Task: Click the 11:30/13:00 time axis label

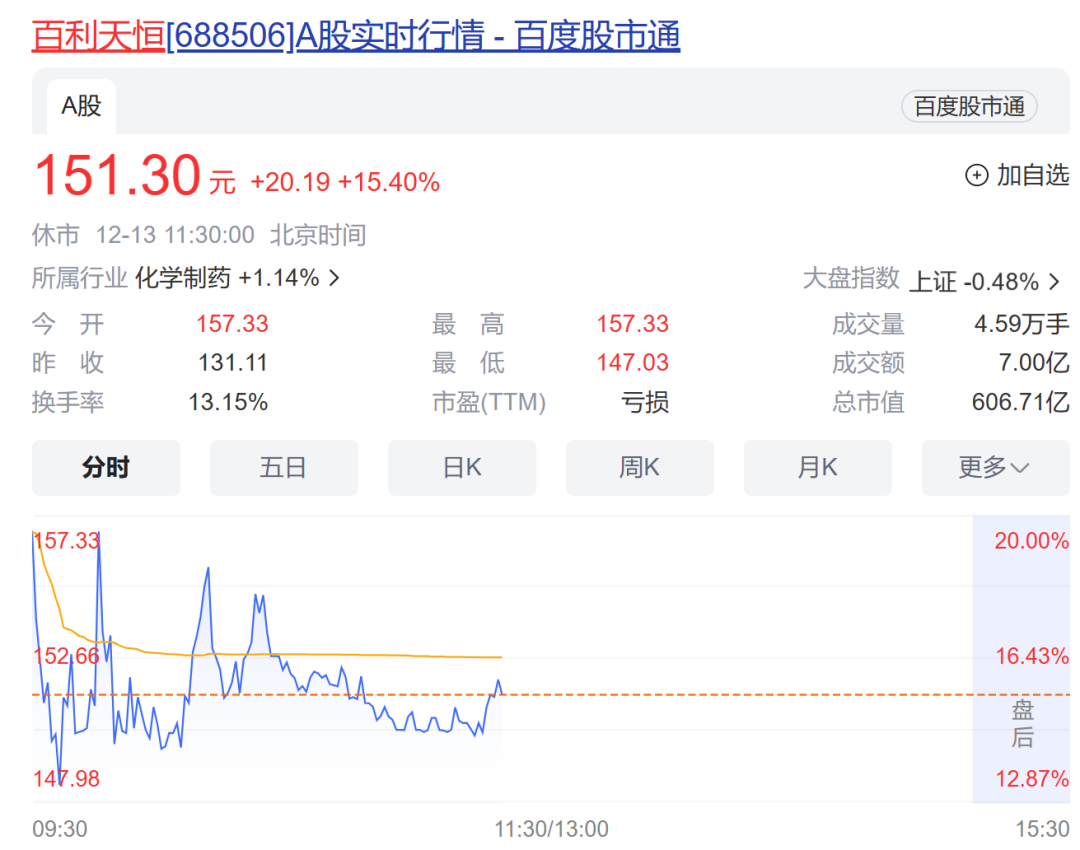Action: coord(551,829)
